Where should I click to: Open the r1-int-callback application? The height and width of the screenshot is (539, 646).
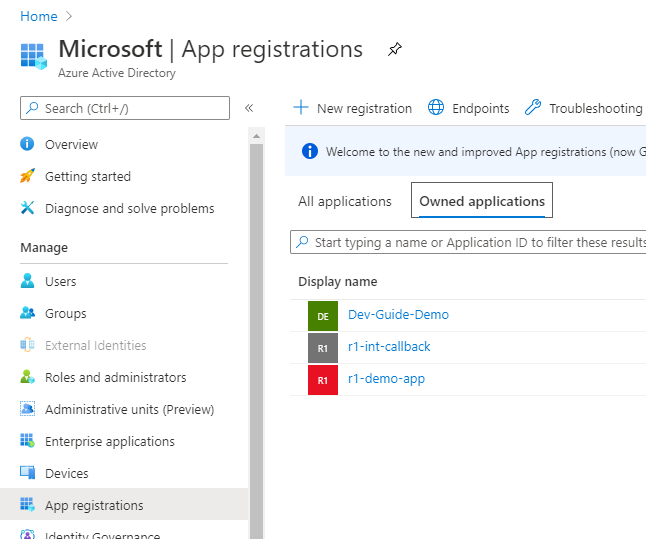tap(389, 347)
